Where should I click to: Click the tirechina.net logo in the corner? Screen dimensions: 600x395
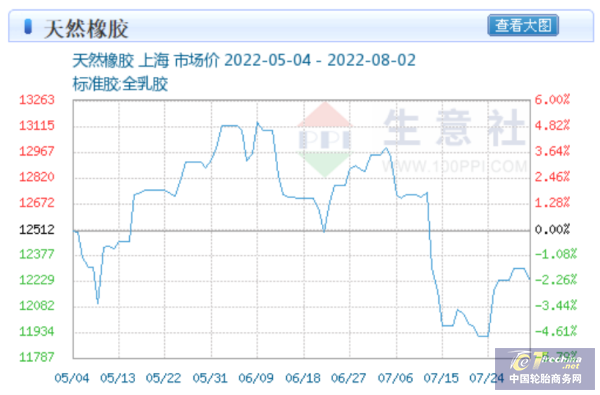point(545,360)
